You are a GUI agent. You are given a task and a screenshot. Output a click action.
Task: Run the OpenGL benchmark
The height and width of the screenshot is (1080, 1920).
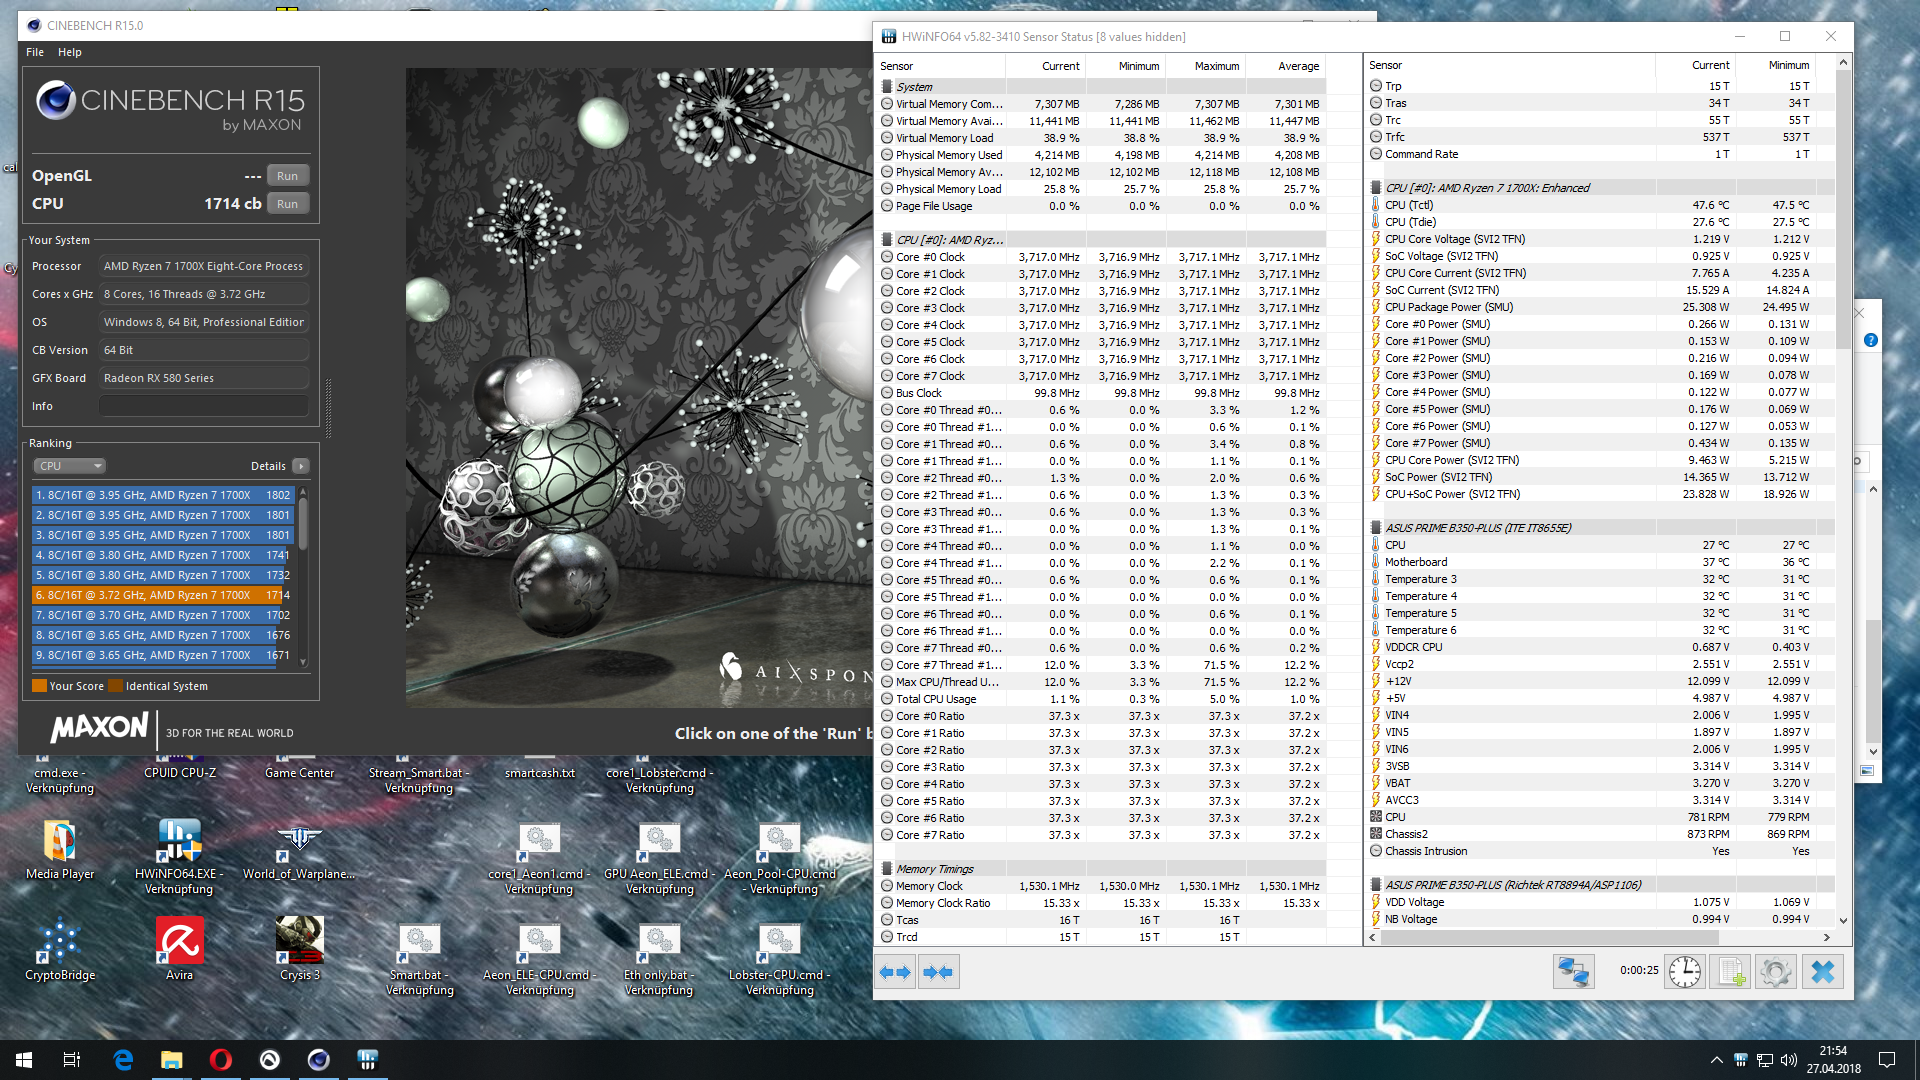(287, 176)
